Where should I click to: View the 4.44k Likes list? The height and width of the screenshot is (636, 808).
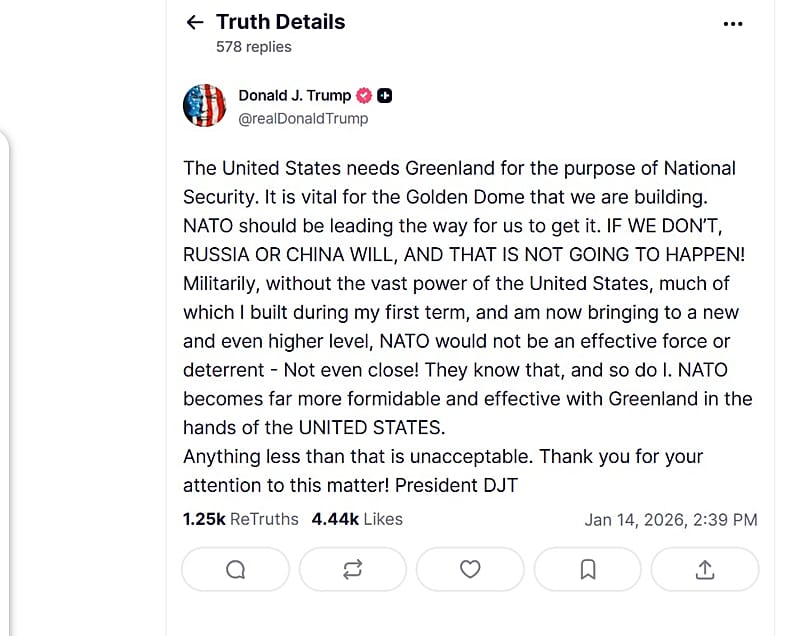click(357, 519)
